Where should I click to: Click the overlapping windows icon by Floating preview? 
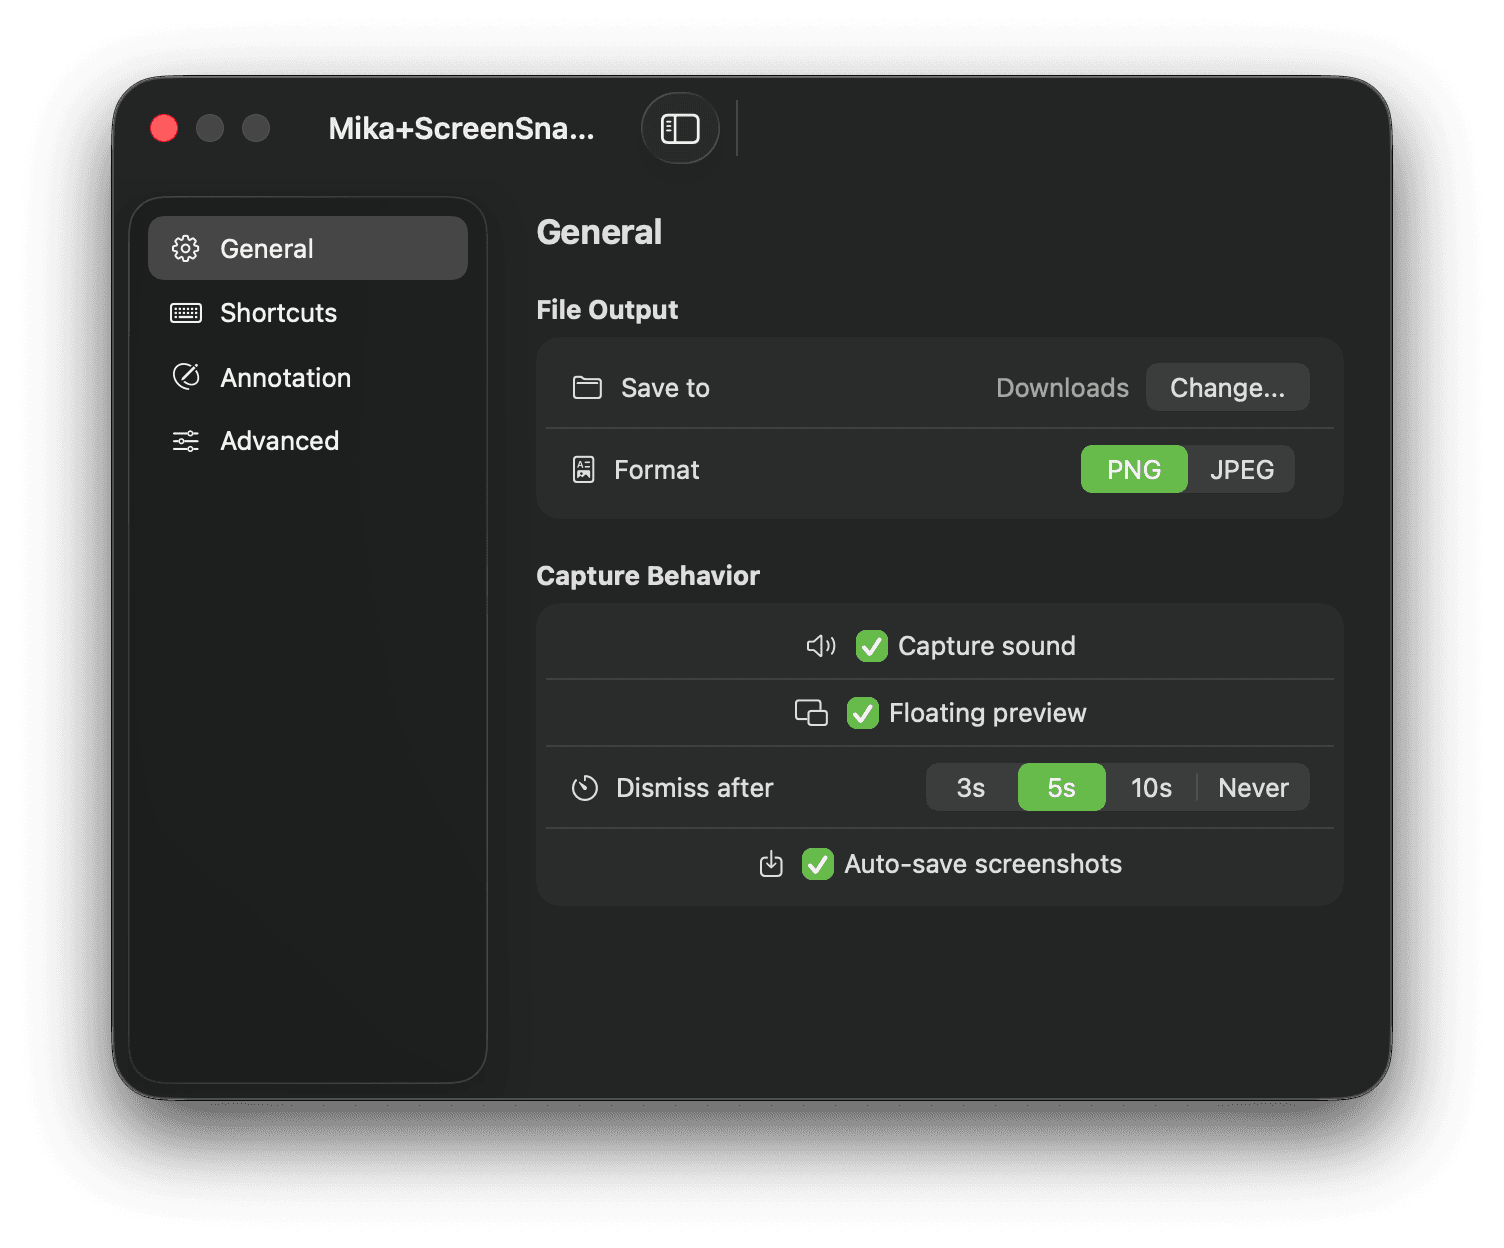pyautogui.click(x=811, y=713)
